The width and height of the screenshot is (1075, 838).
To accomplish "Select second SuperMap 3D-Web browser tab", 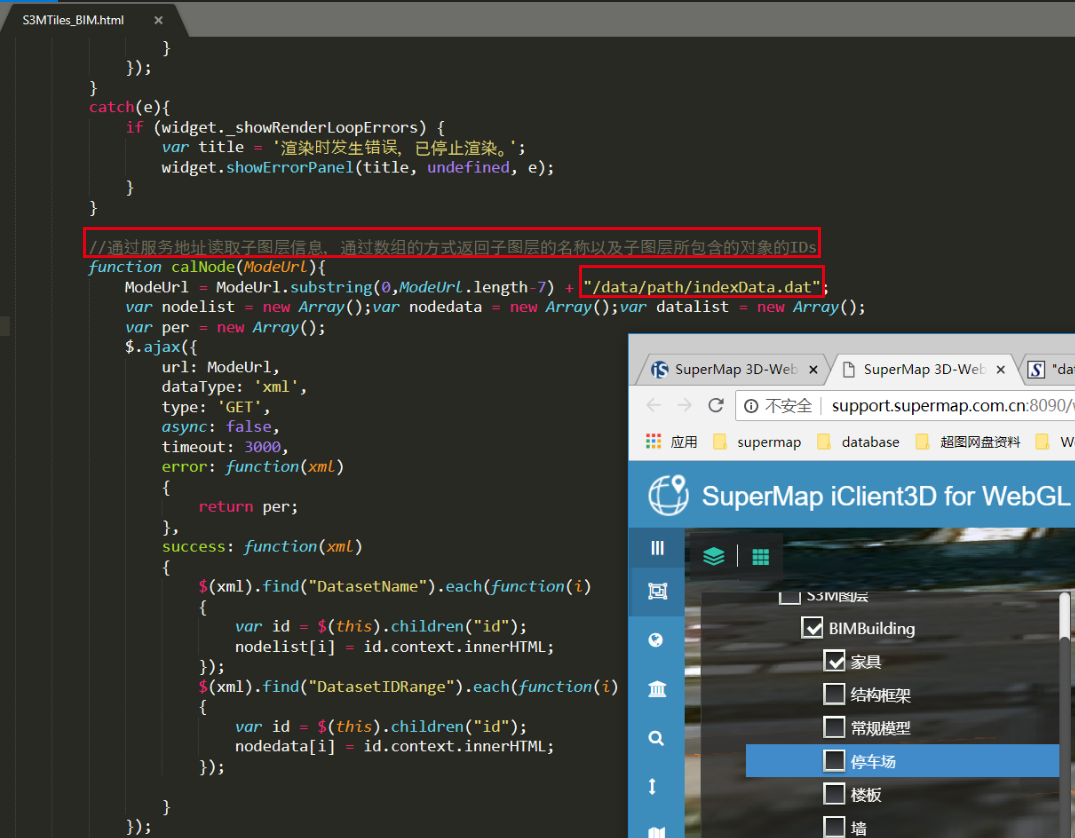I will coord(923,370).
